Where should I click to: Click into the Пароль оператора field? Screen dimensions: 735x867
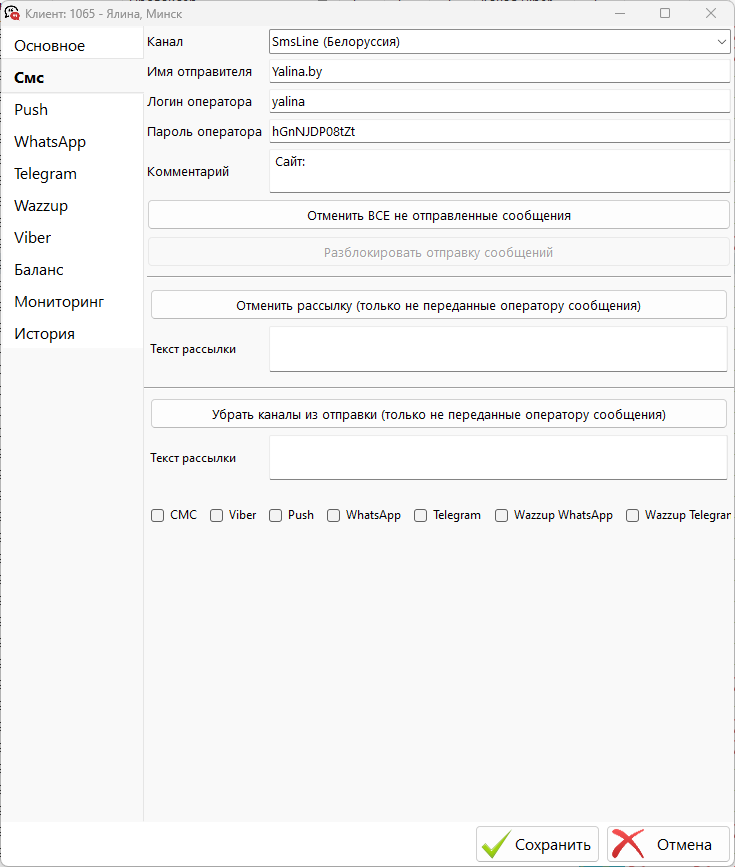(x=499, y=132)
